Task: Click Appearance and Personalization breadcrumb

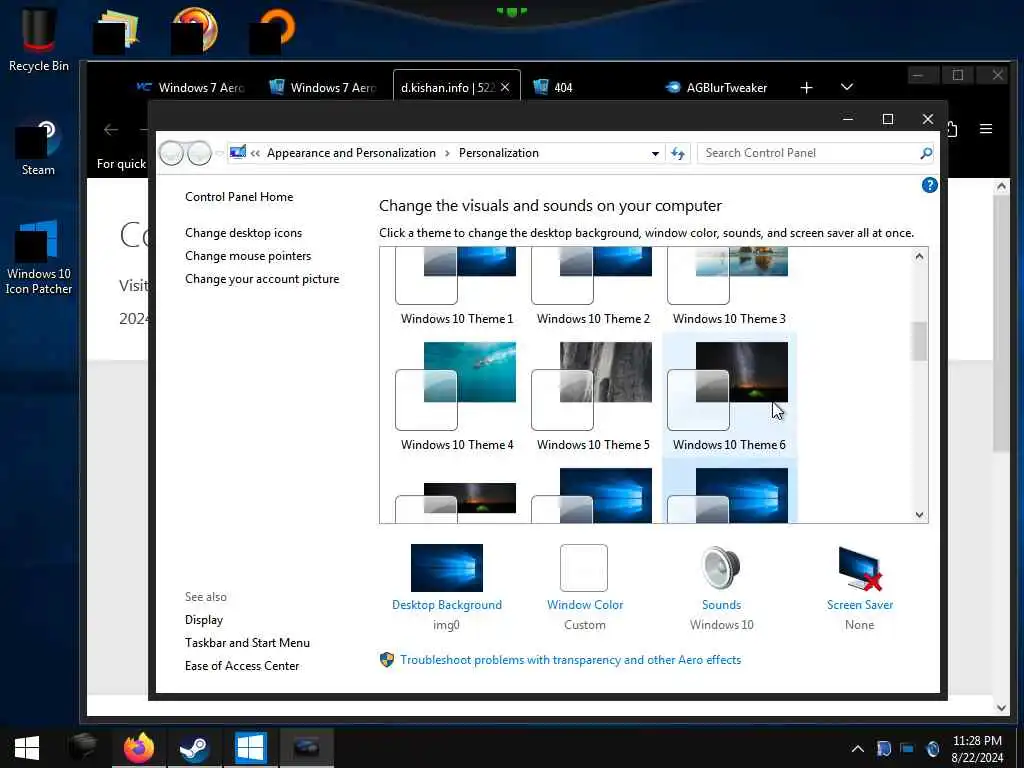Action: [351, 153]
